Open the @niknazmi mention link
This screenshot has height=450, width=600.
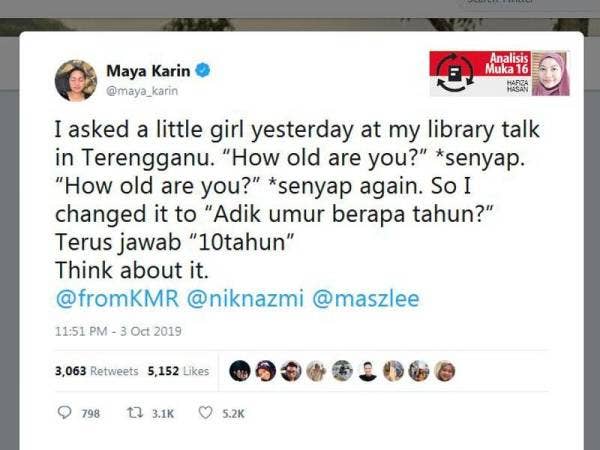tap(245, 298)
